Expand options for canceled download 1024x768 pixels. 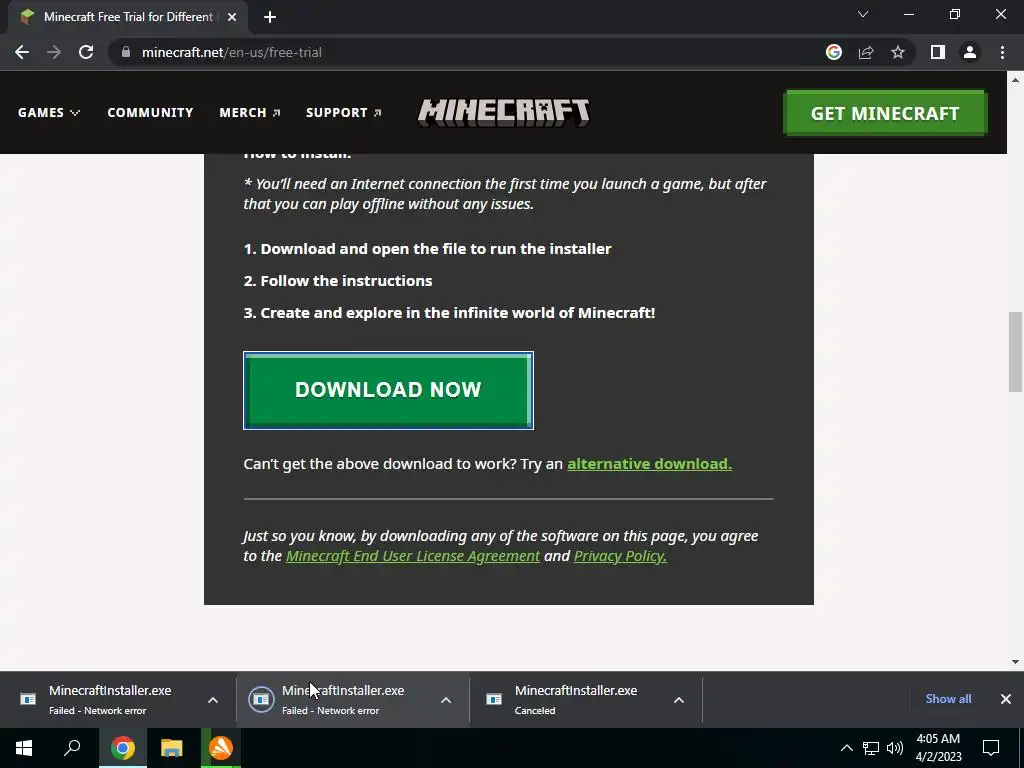679,700
